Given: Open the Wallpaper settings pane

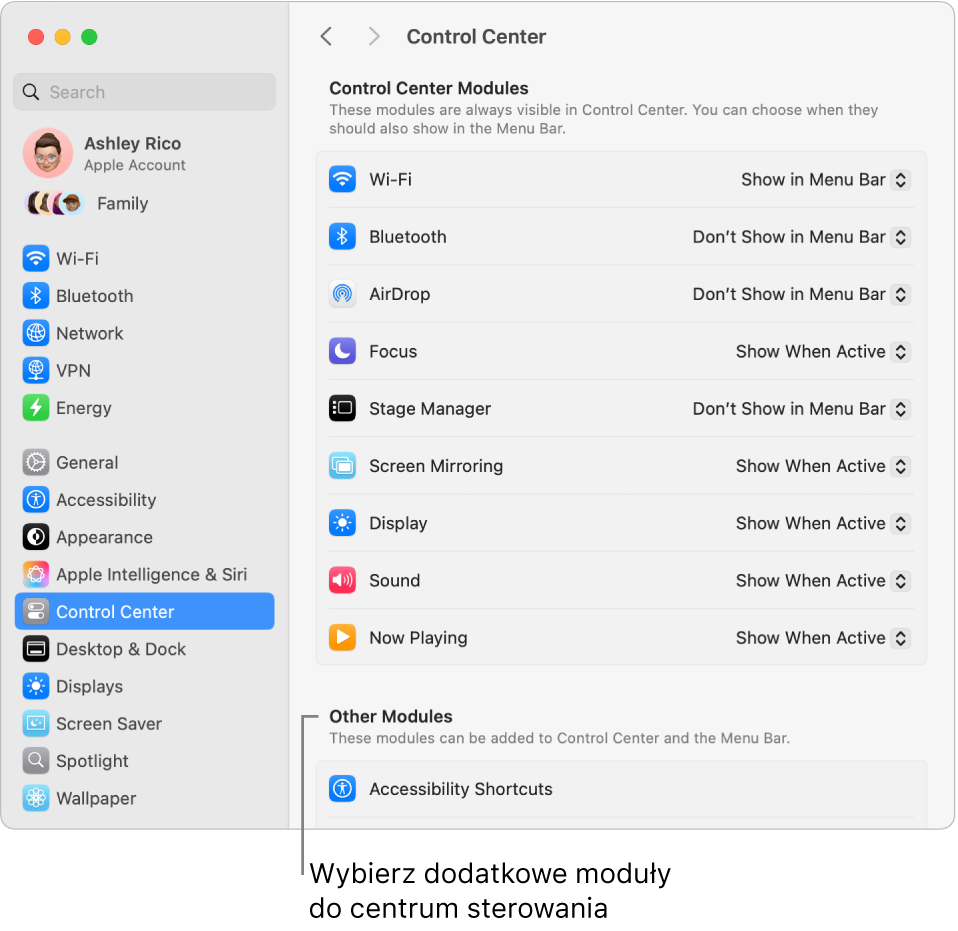Looking at the screenshot, I should pyautogui.click(x=145, y=798).
